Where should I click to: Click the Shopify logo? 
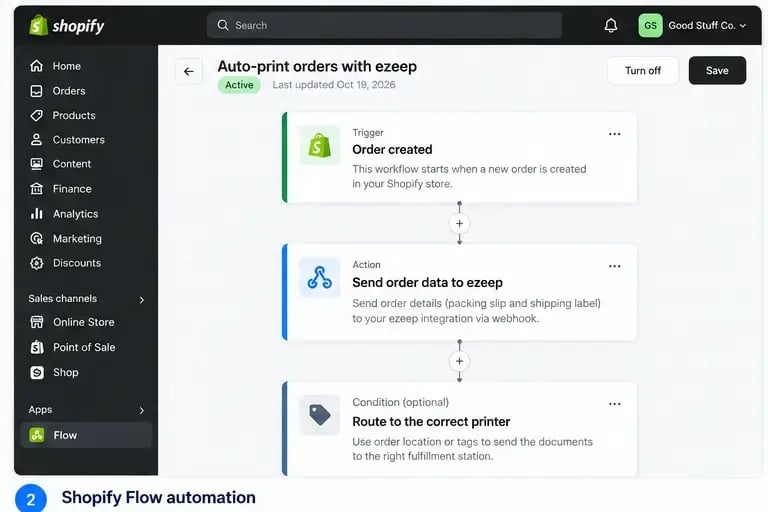point(67,25)
